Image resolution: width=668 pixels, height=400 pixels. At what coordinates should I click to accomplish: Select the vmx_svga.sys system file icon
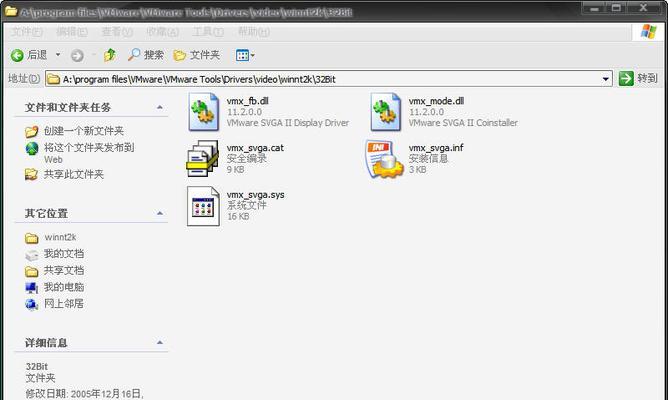pos(204,206)
